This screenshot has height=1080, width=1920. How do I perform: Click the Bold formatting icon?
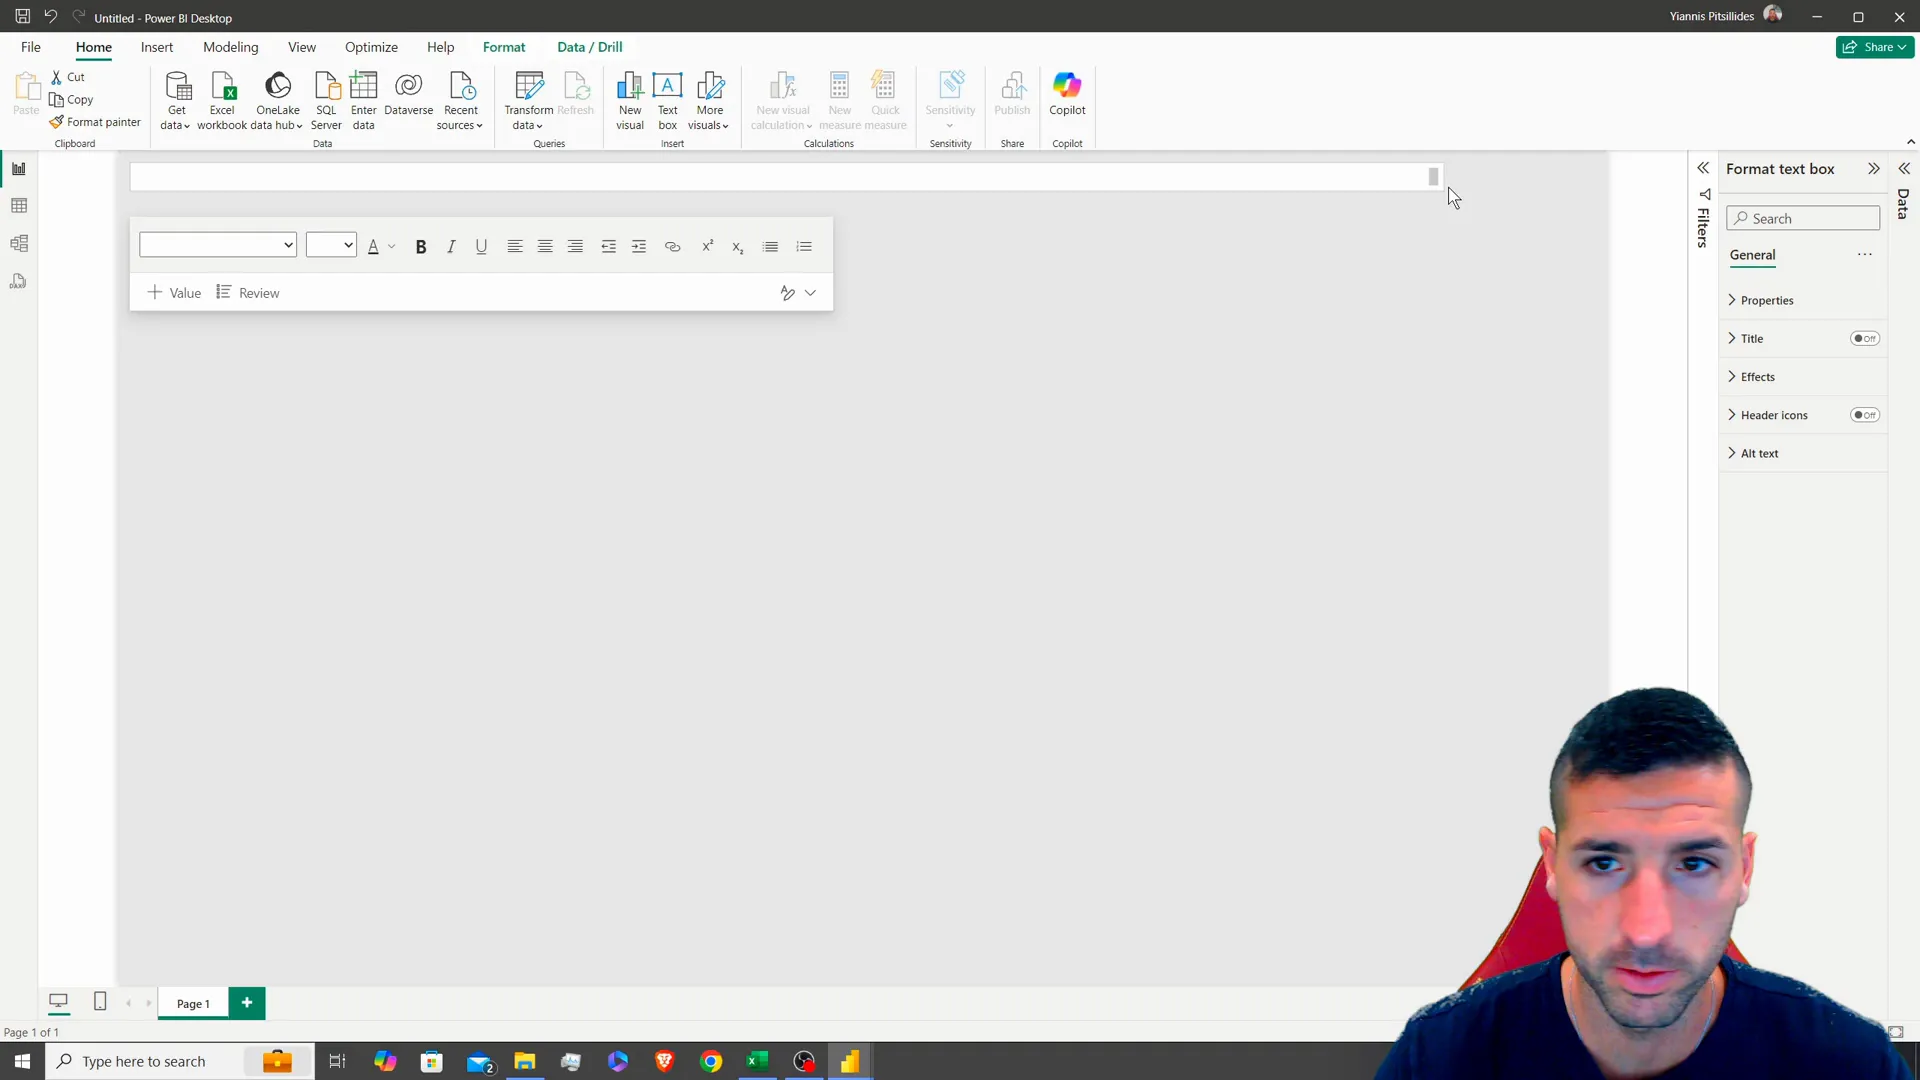pos(422,245)
